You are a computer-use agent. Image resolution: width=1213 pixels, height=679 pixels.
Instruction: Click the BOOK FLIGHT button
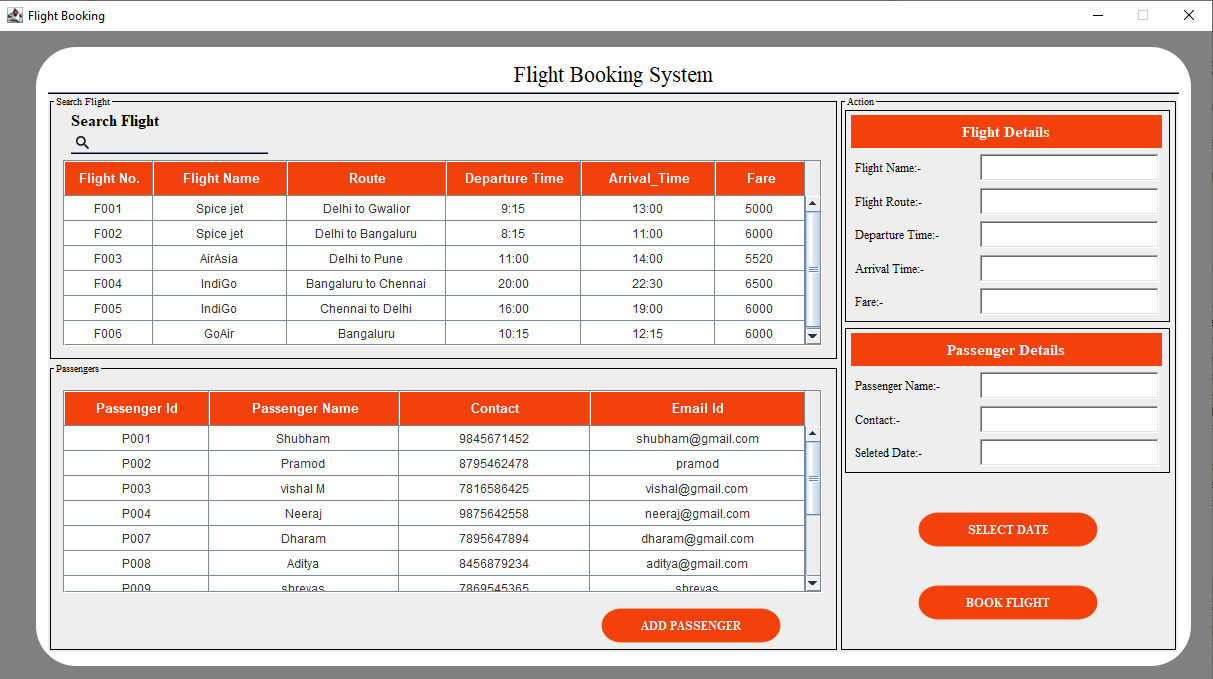pos(1007,603)
